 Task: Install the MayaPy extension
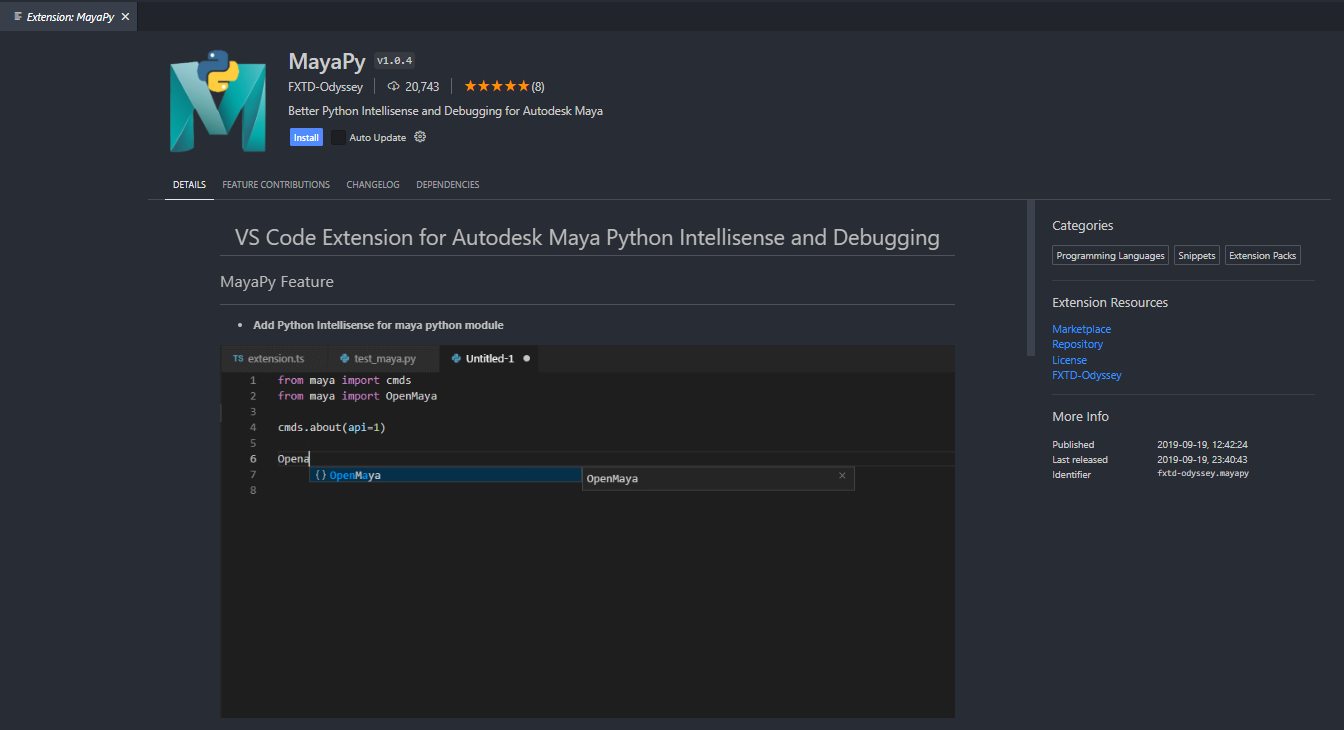(x=306, y=138)
